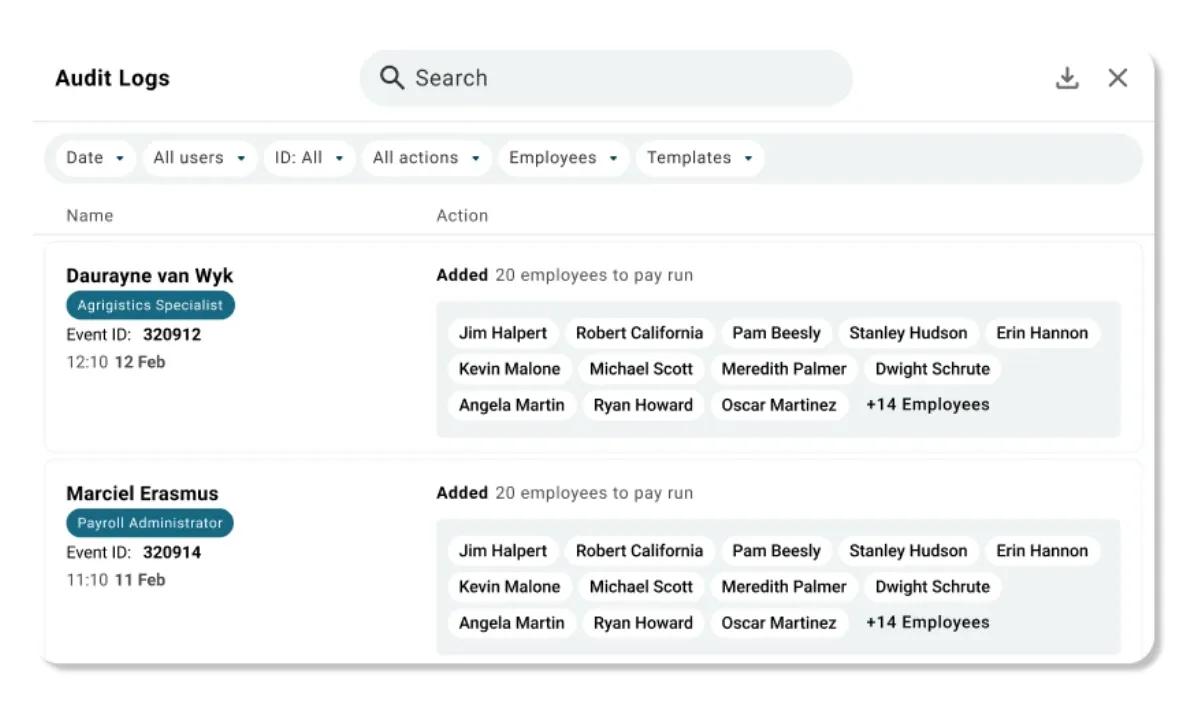The image size is (1200, 720).
Task: Select Marciel Erasmus's name
Action: coord(141,493)
